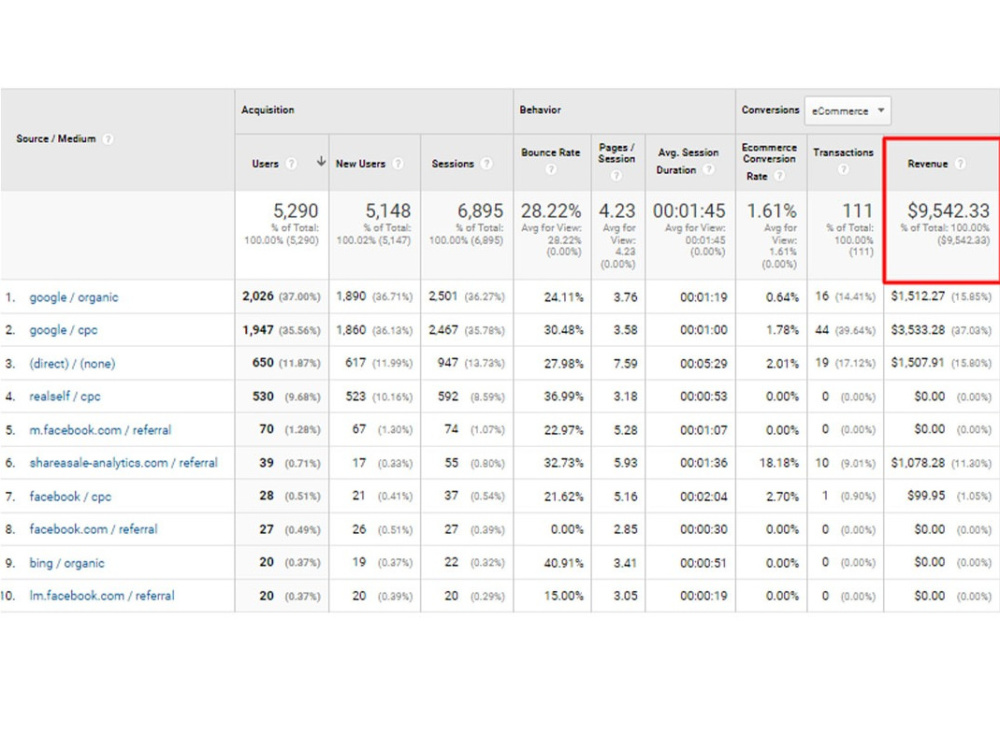Click the Behavior group header

coord(540,110)
